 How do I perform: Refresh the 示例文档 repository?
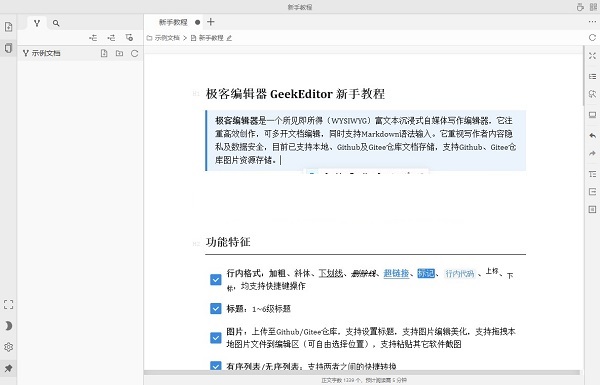[x=134, y=53]
